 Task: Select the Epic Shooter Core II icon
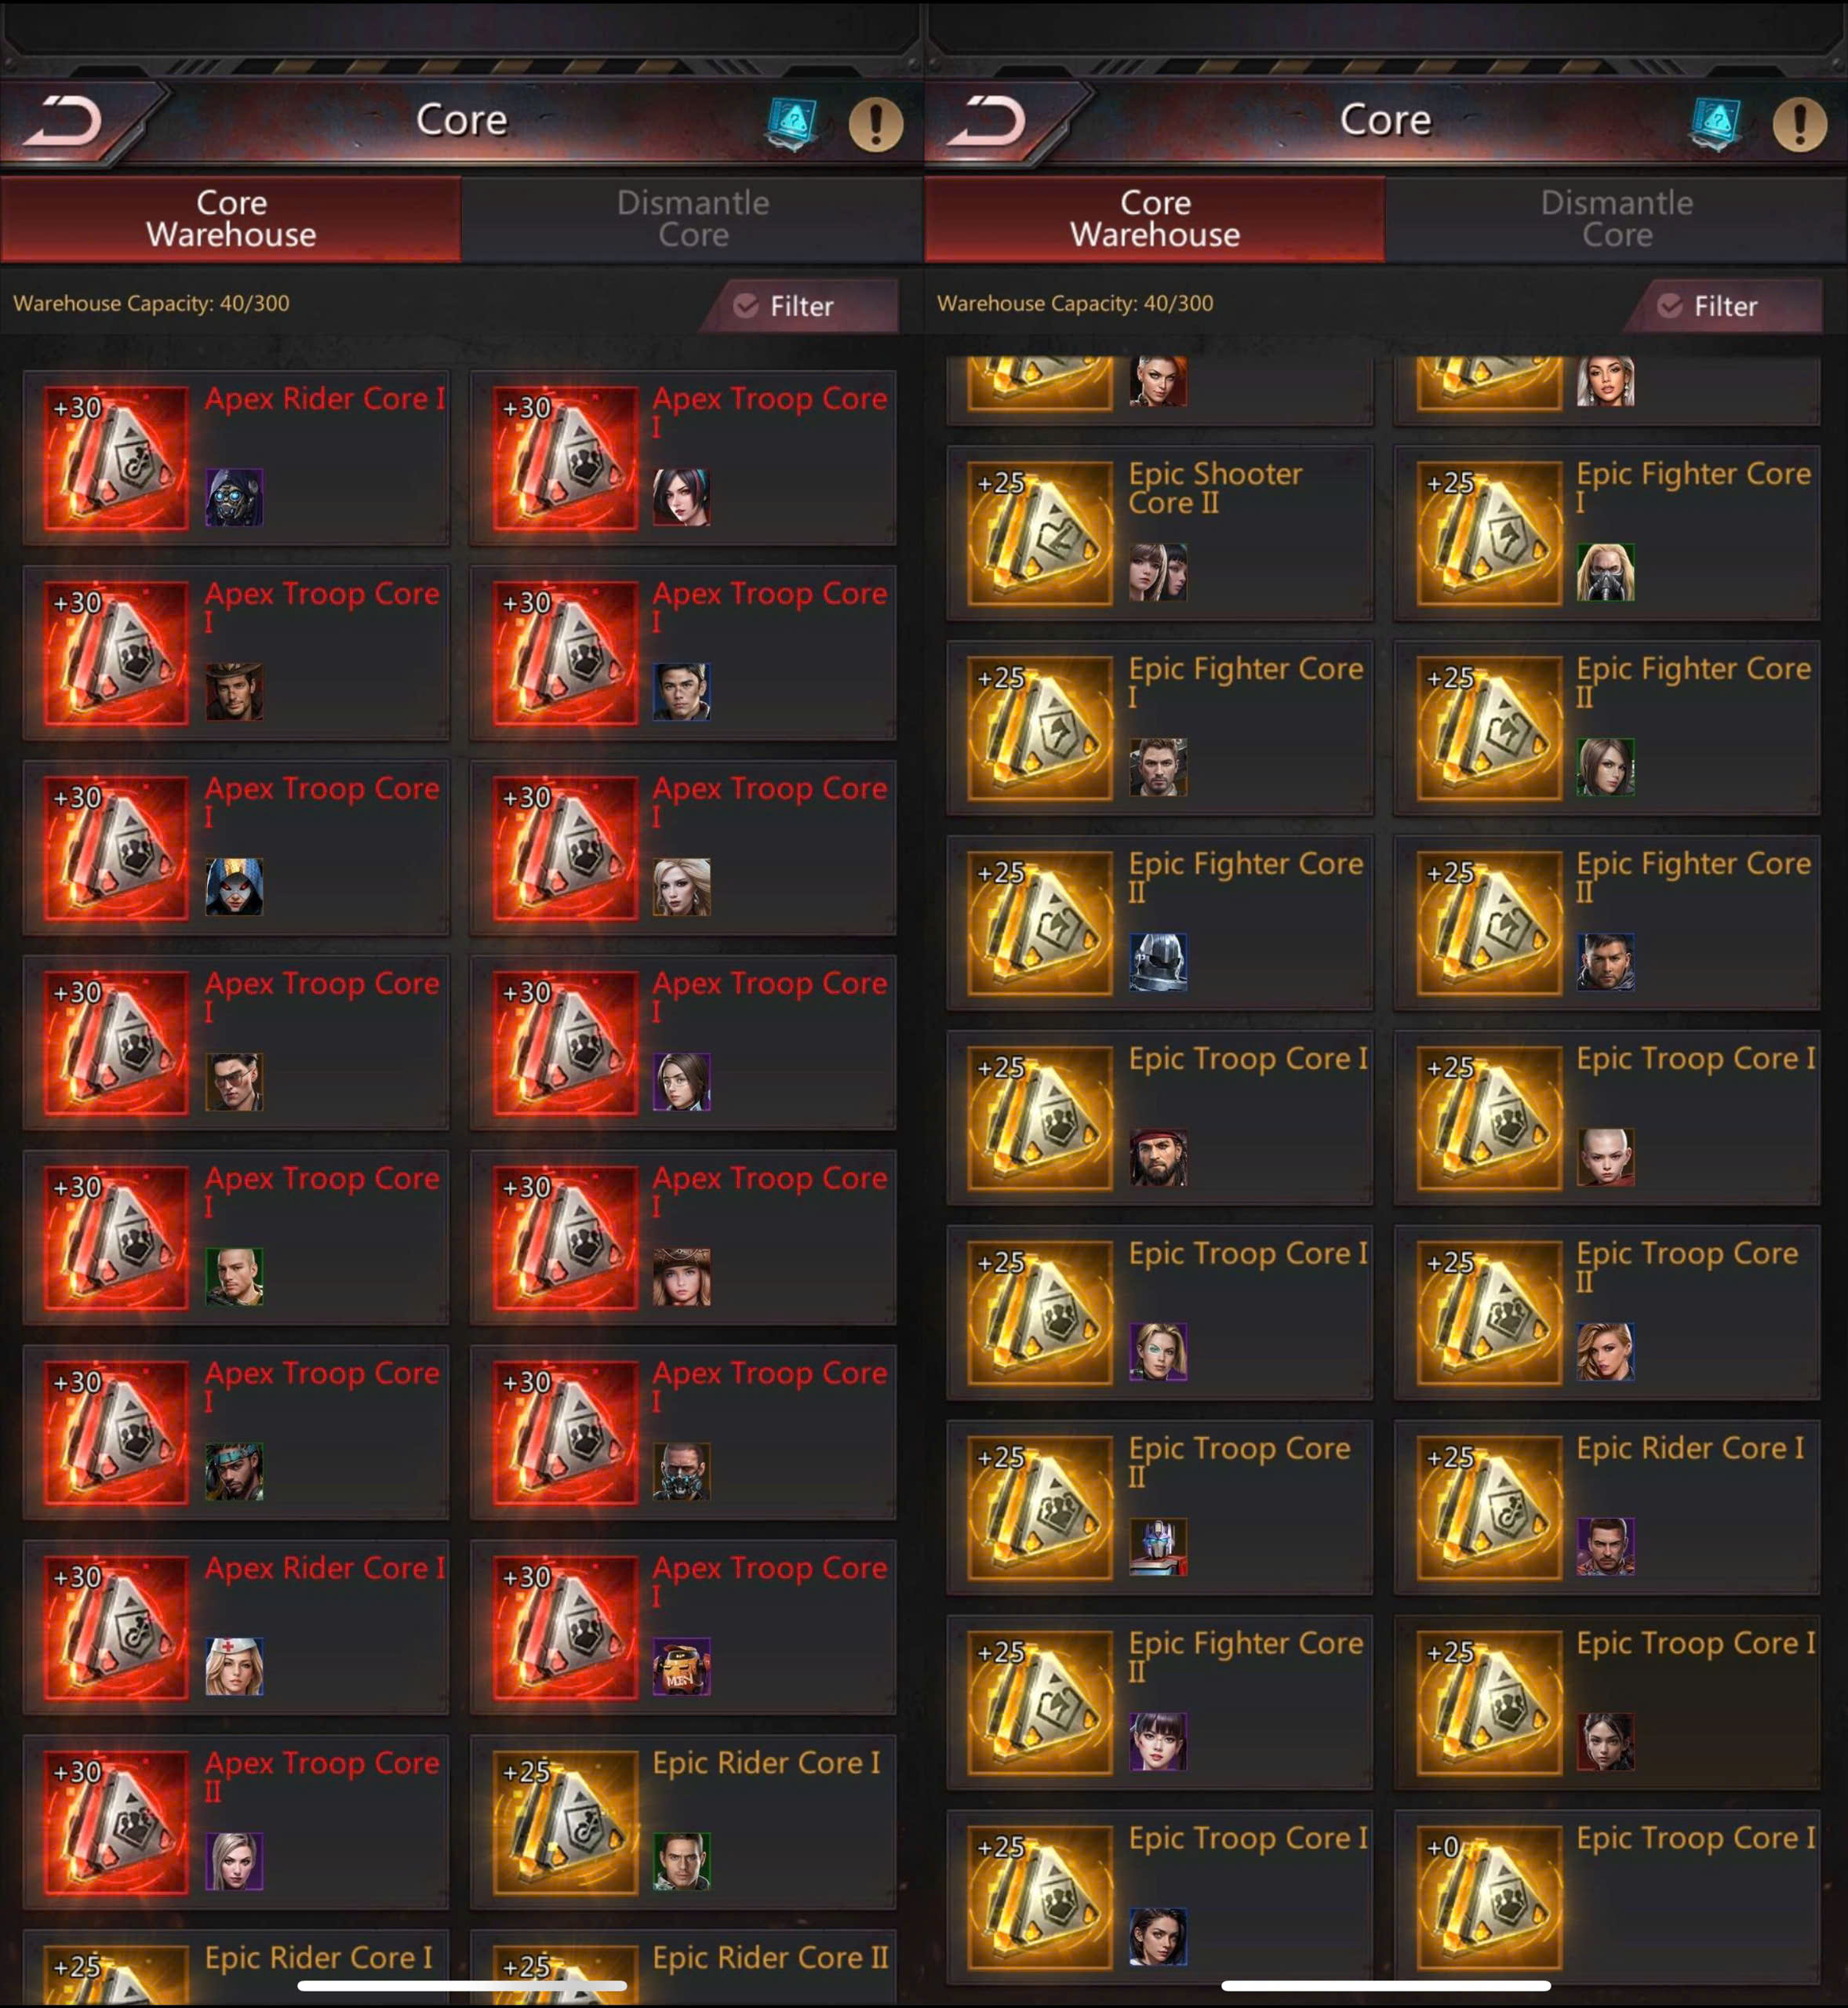[1040, 533]
